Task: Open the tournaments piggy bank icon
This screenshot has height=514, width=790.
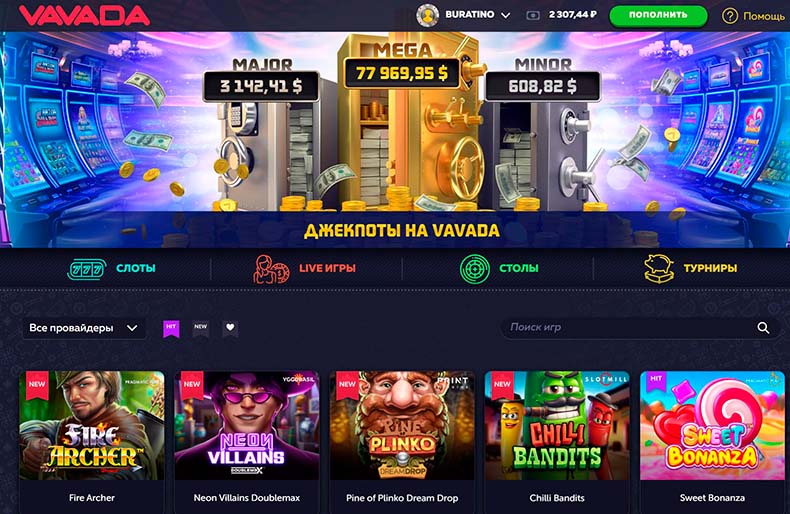Action: pos(659,269)
